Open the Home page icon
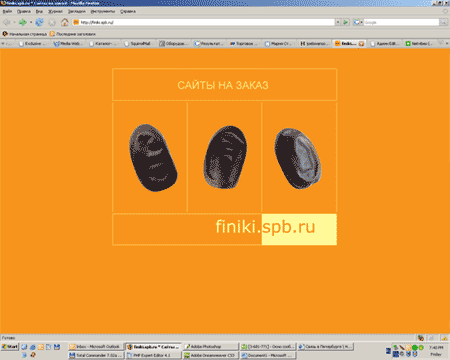 point(65,22)
